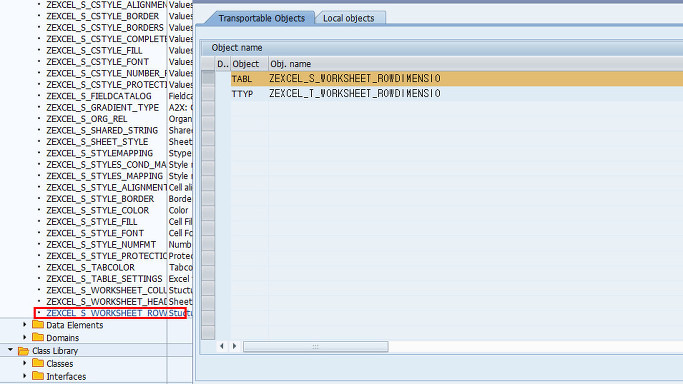Click the Object column header

coord(249,64)
